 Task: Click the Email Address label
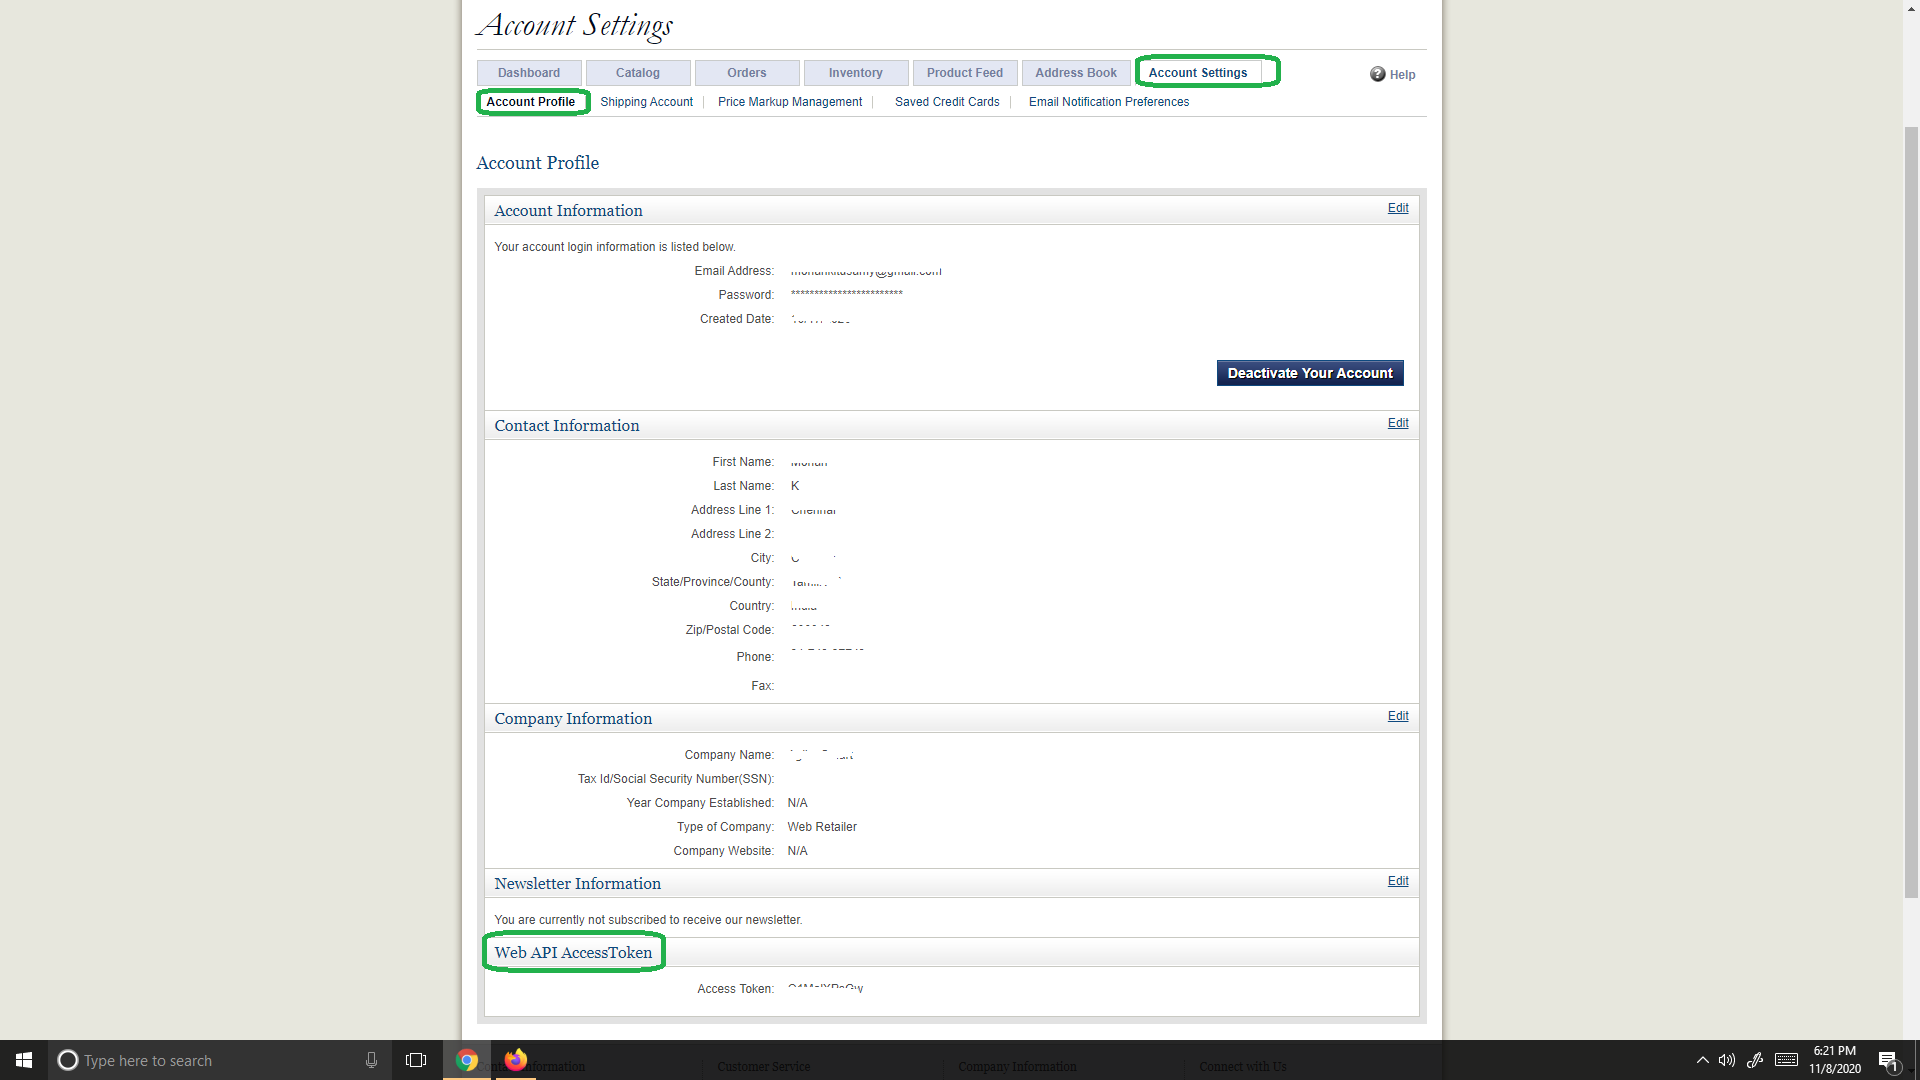click(734, 271)
